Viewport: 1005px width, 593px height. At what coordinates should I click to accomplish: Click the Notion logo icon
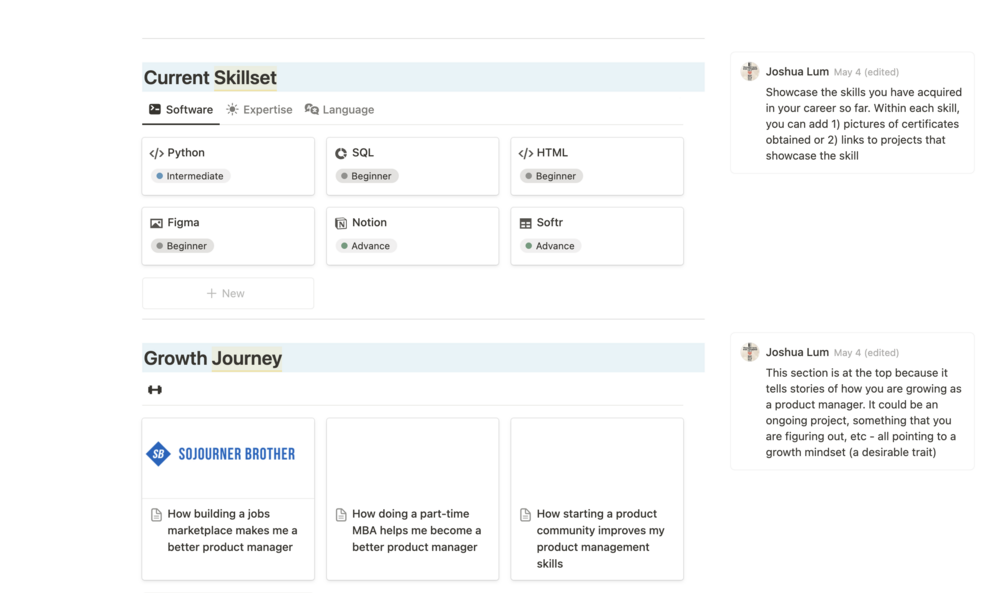point(341,223)
